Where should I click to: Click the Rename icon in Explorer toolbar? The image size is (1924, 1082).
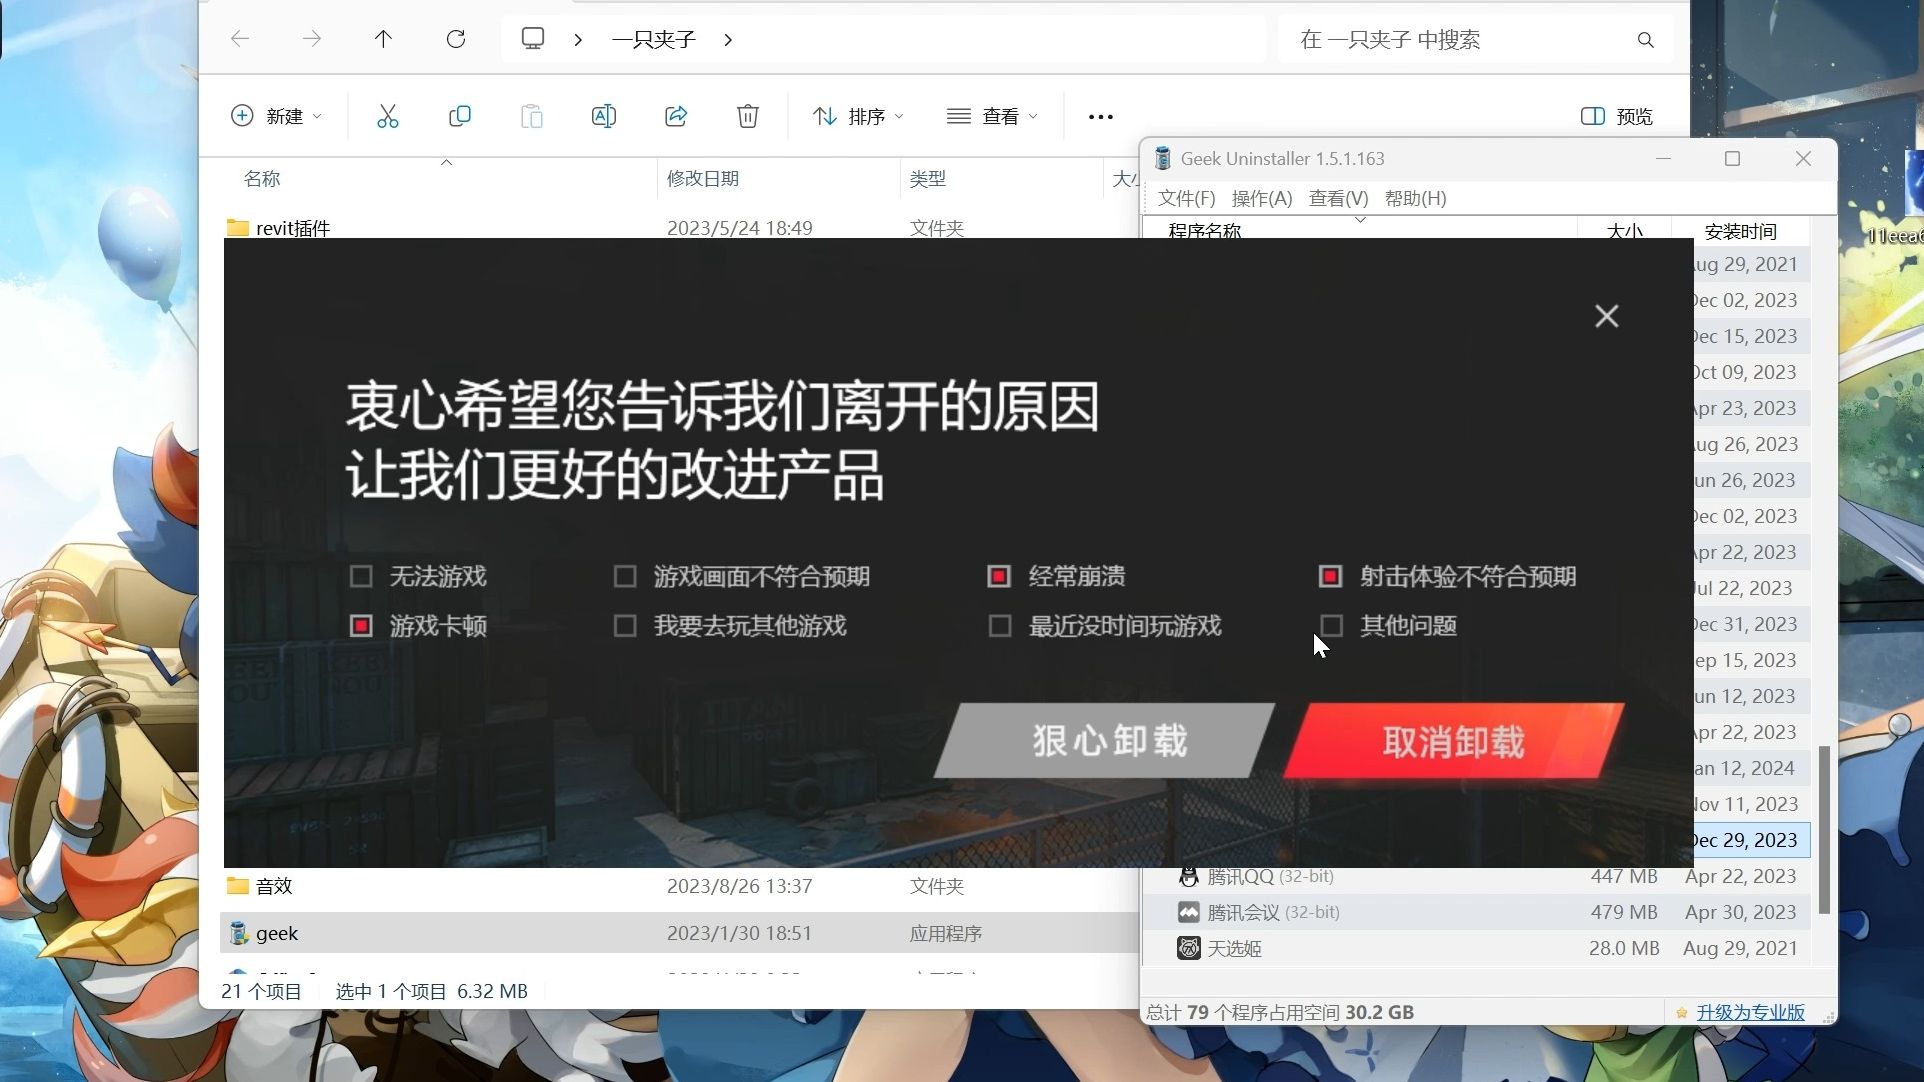(x=604, y=116)
